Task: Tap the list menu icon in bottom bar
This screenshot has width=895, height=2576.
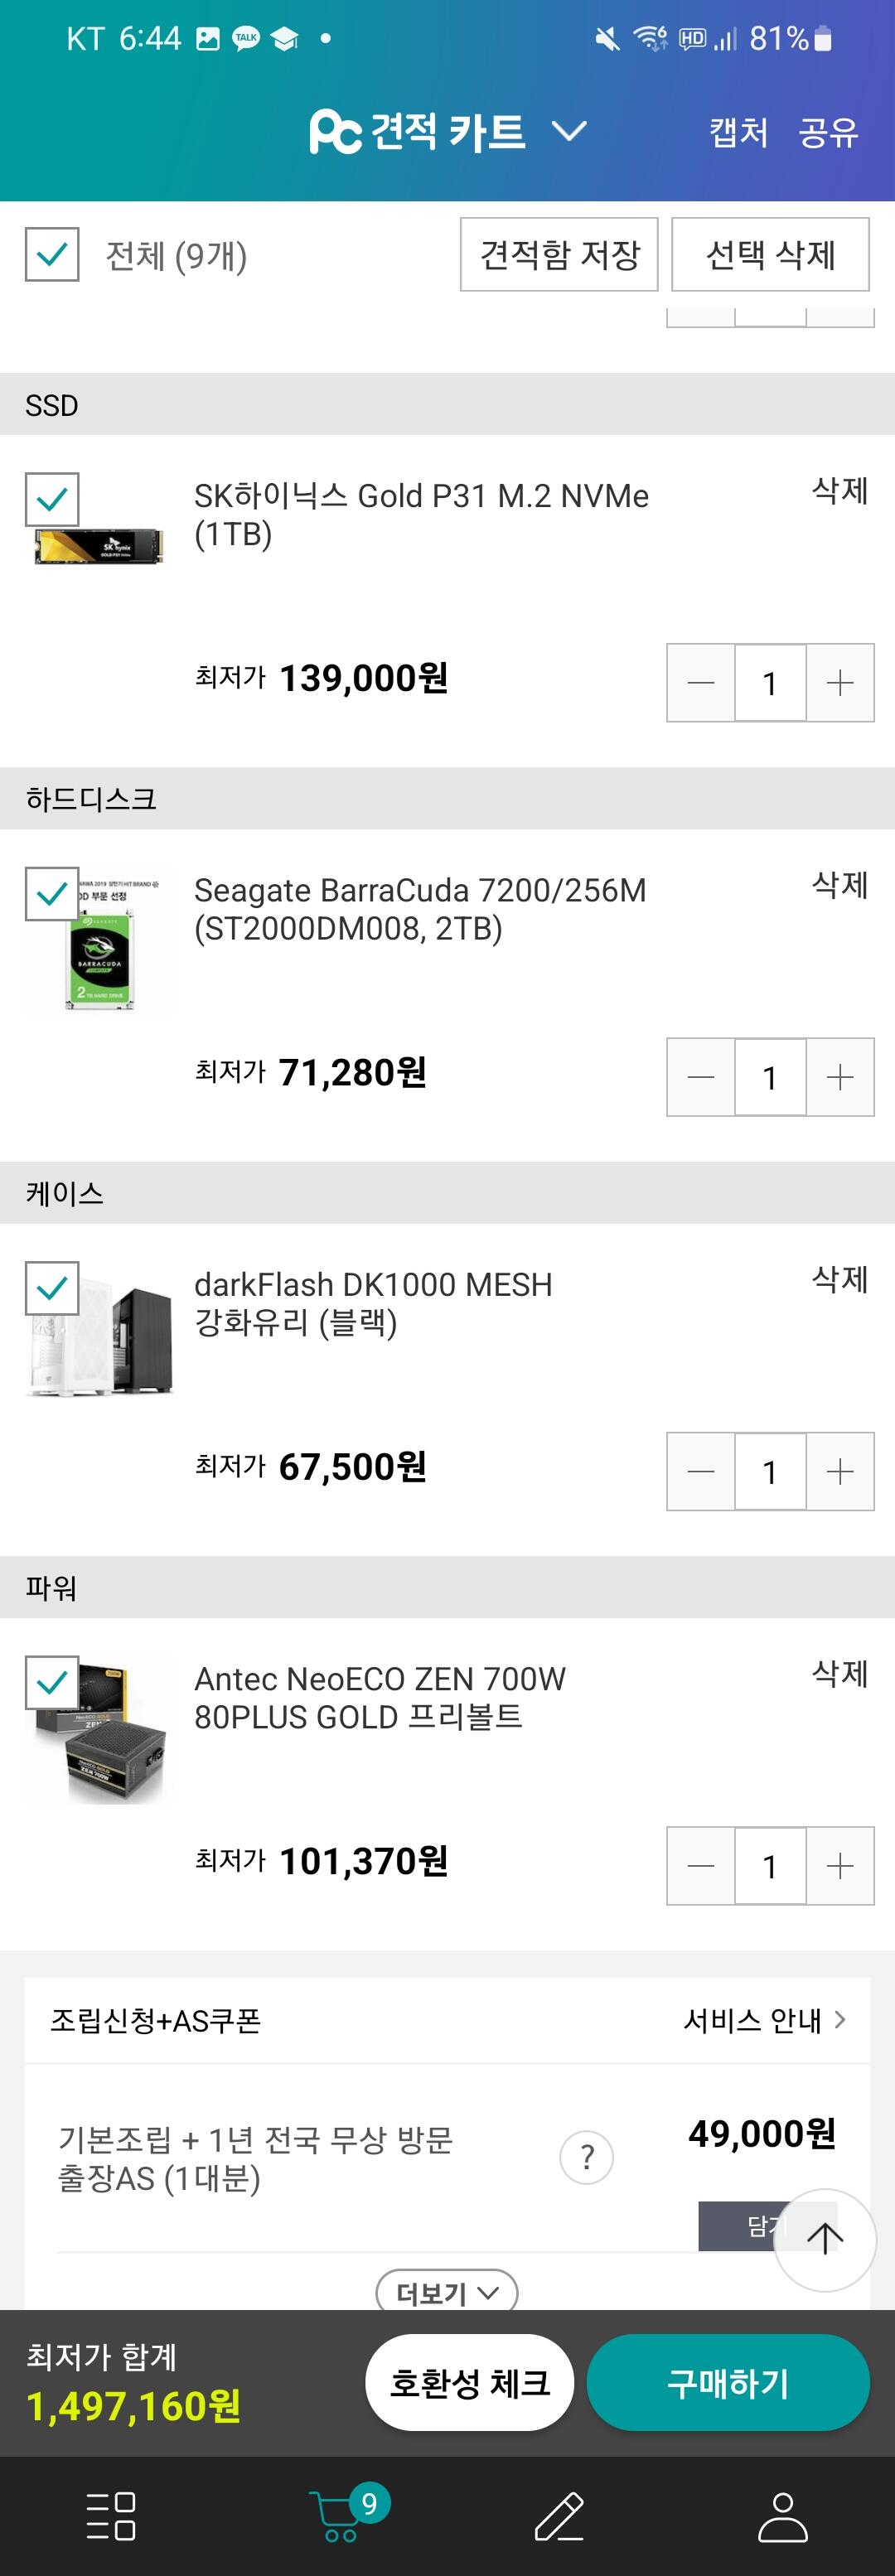Action: tap(111, 2515)
